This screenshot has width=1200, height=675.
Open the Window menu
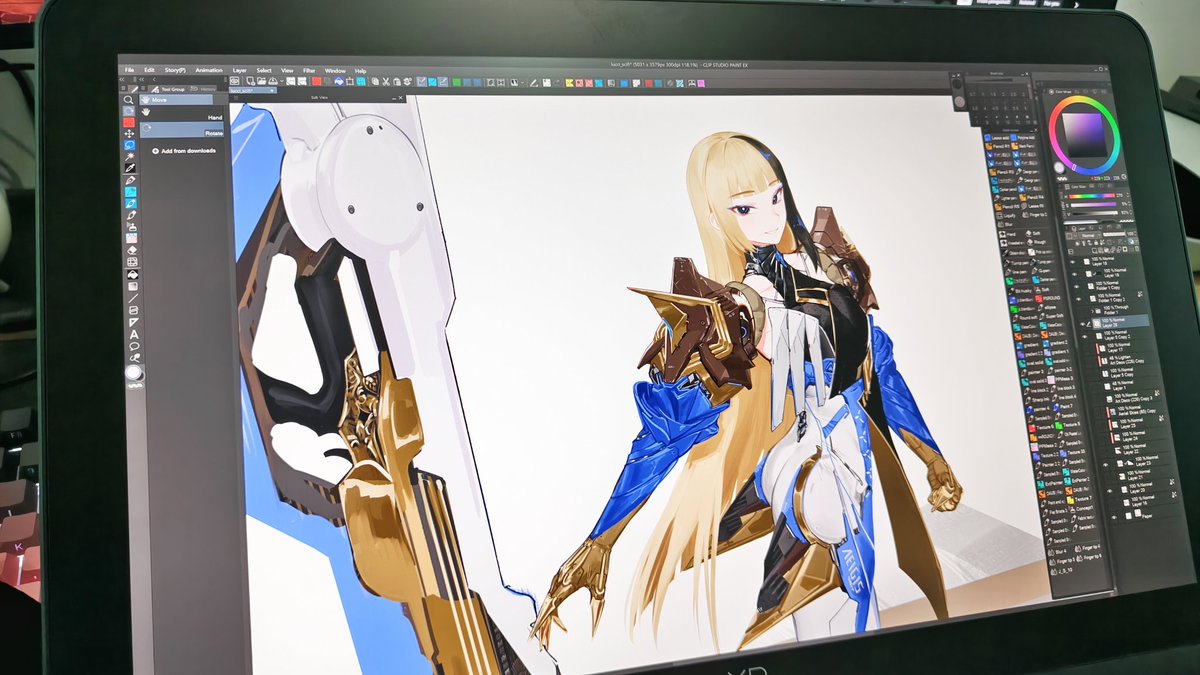tap(335, 70)
